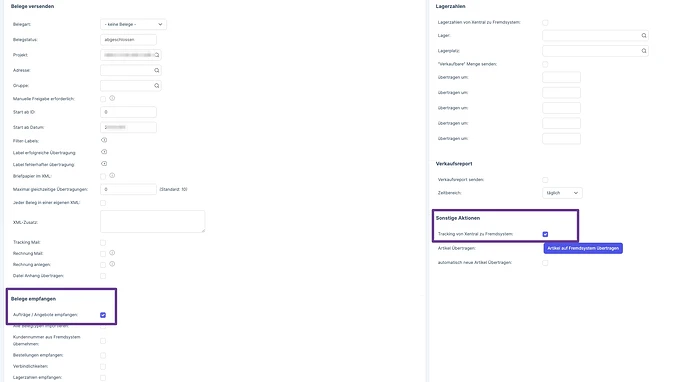Click the lookup icon in Lager field
The image size is (690, 382).
[644, 36]
